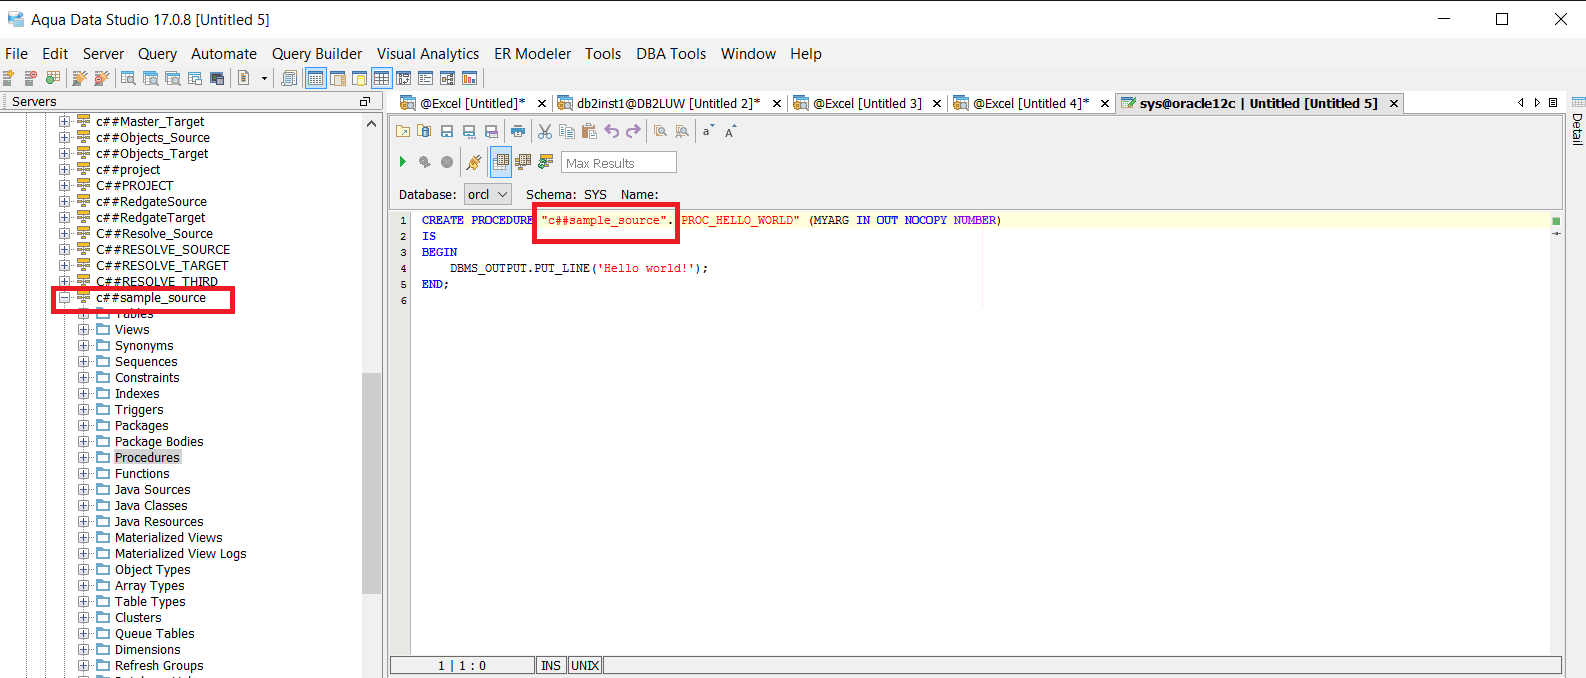Click the Execute Explain gear icon
This screenshot has width=1586, height=678.
(425, 162)
